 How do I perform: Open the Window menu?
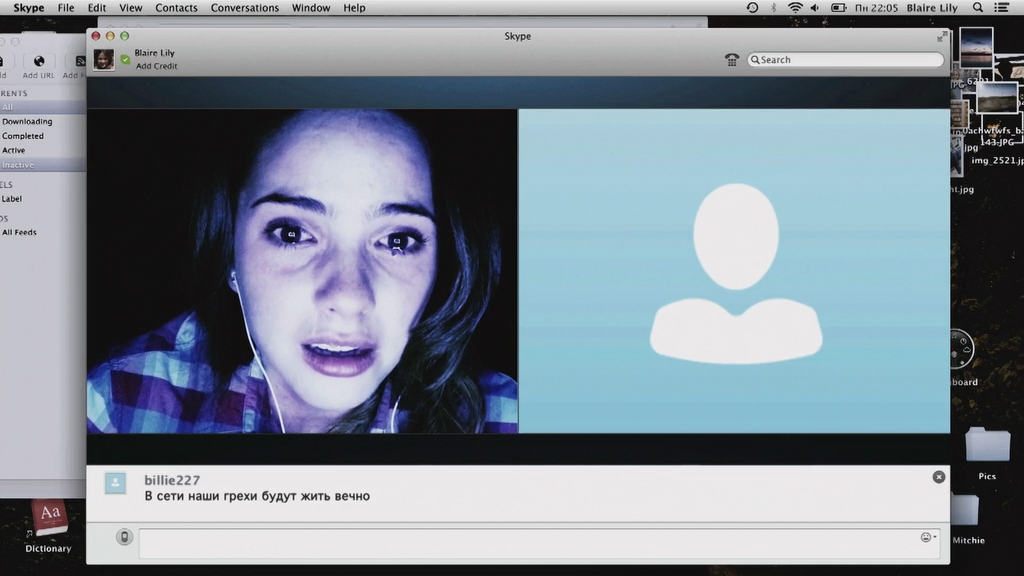tap(311, 8)
